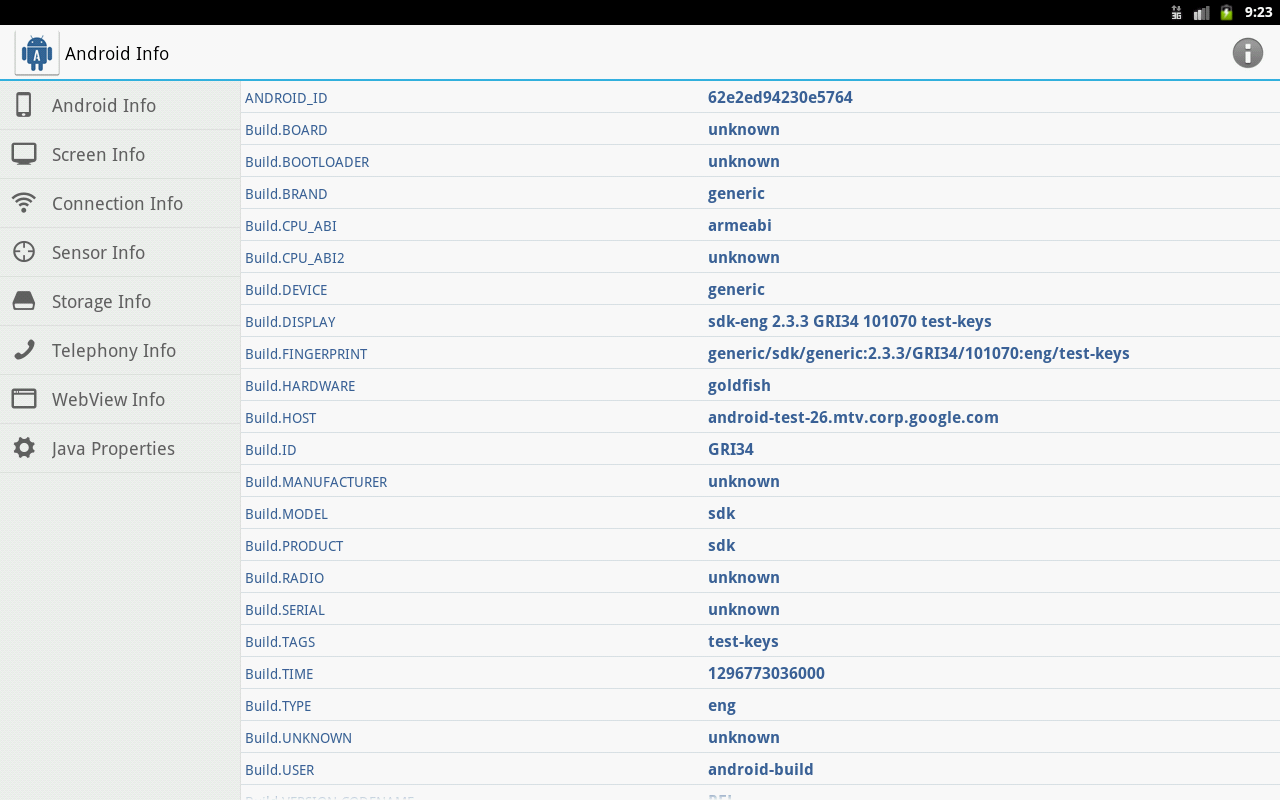Image resolution: width=1280 pixels, height=800 pixels.
Task: Click the Build.DEVICE row label
Action: tap(286, 290)
